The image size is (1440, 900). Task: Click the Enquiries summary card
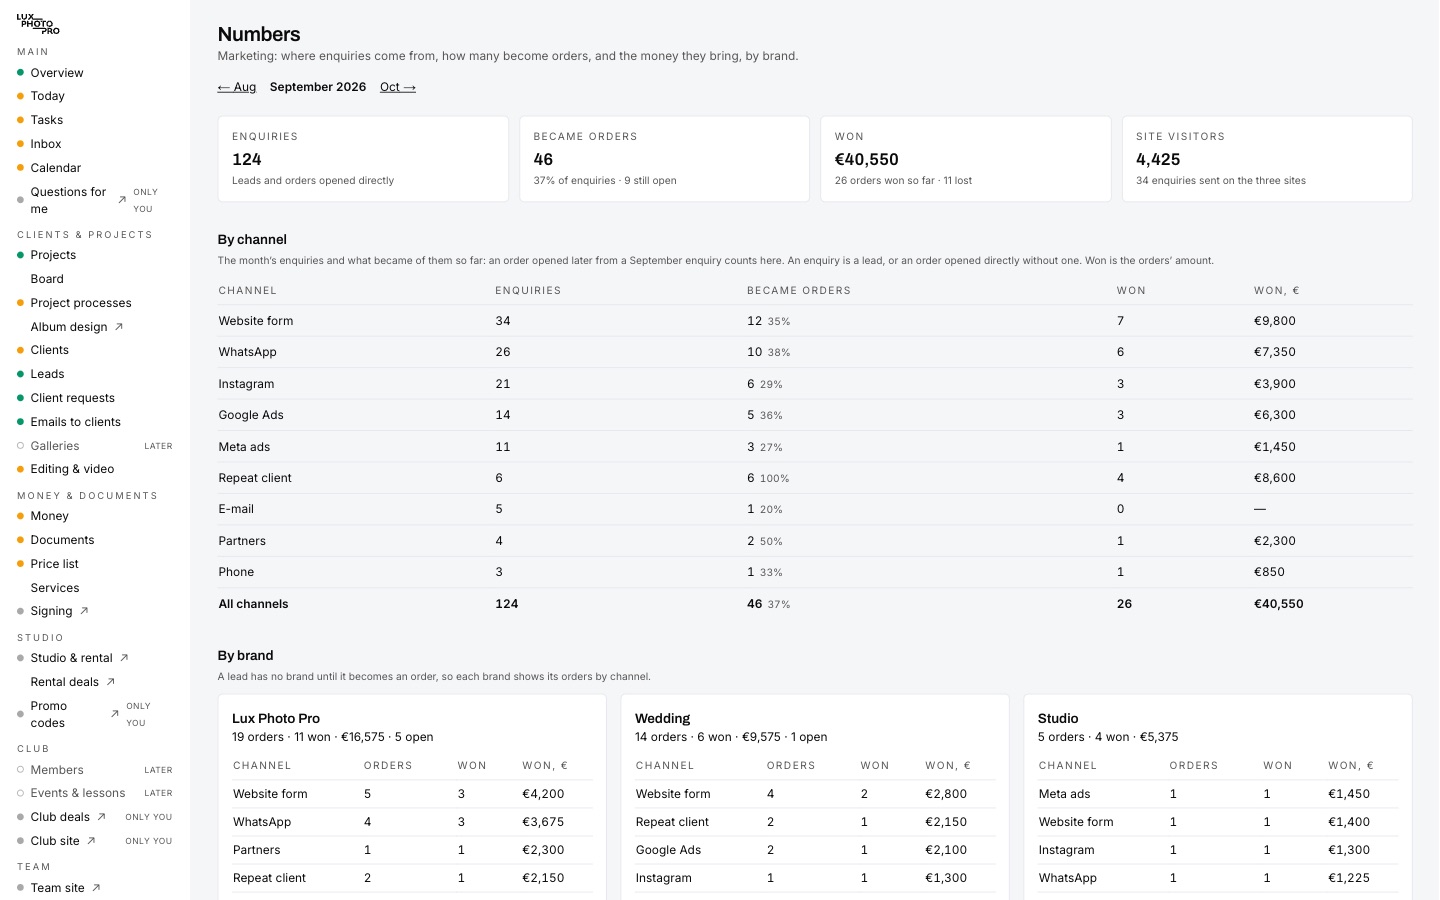pyautogui.click(x=363, y=159)
